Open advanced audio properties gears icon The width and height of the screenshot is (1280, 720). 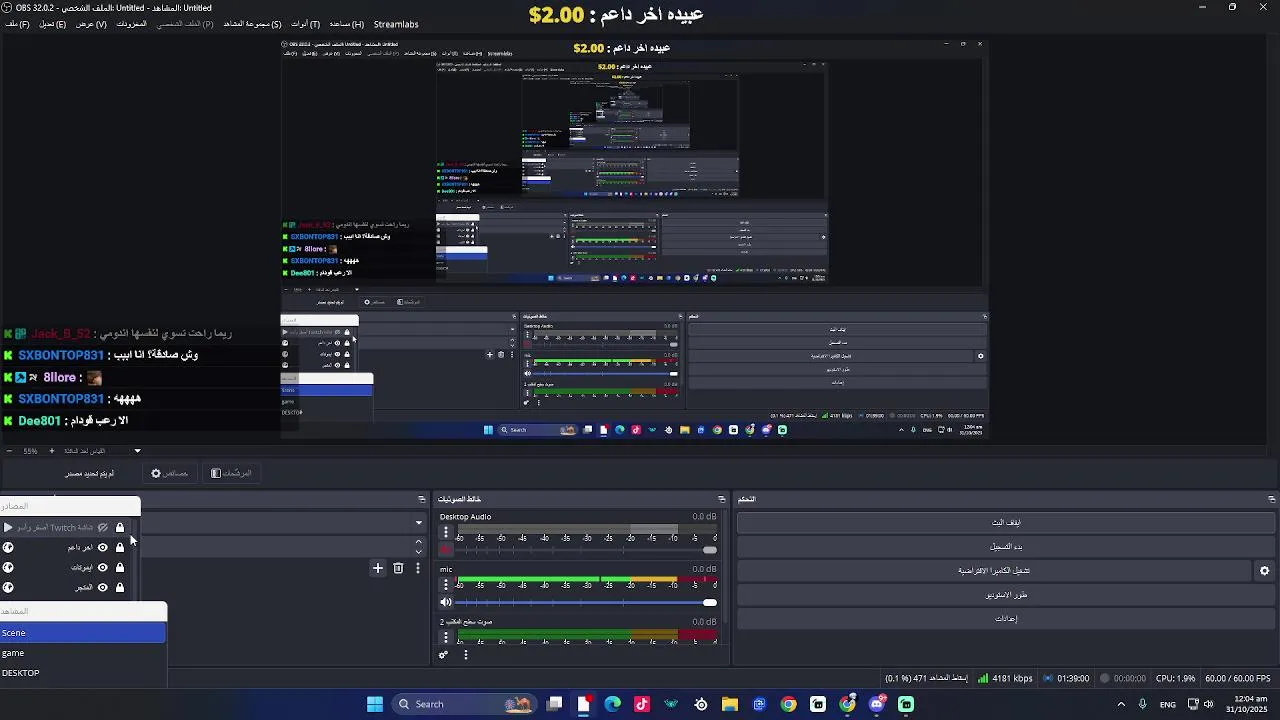[x=443, y=655]
